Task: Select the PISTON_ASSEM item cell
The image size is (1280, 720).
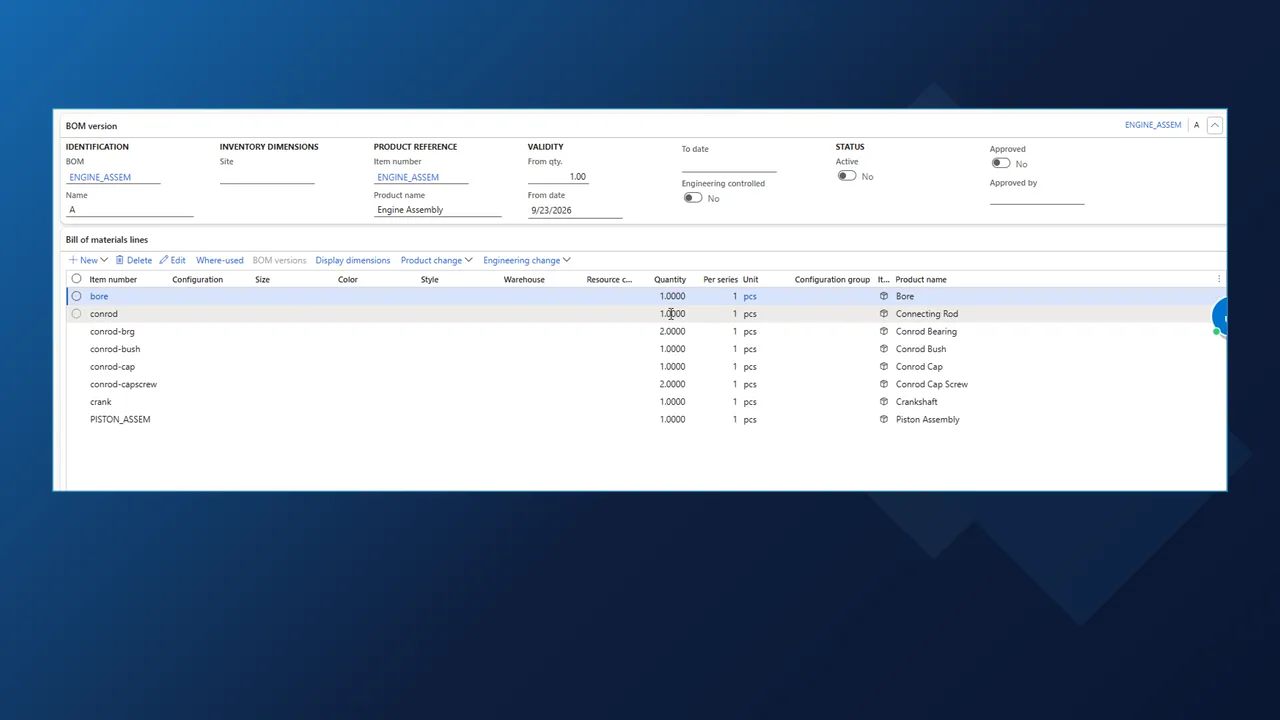Action: [120, 419]
